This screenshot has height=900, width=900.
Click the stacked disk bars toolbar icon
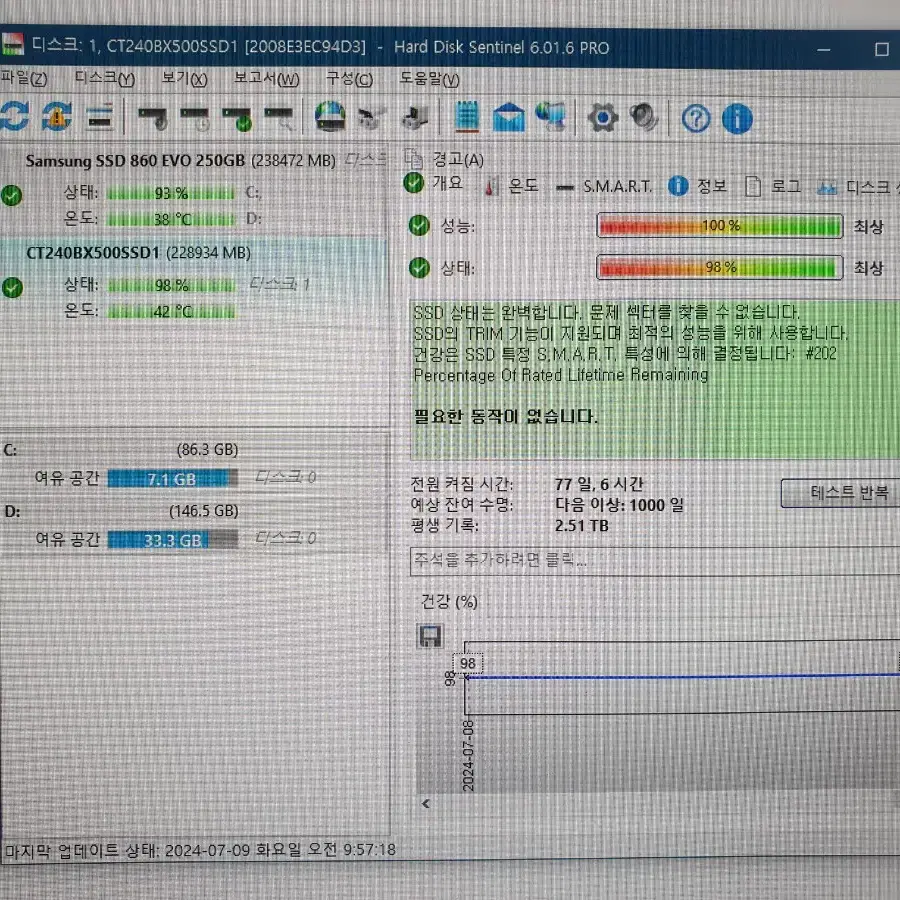[x=100, y=117]
